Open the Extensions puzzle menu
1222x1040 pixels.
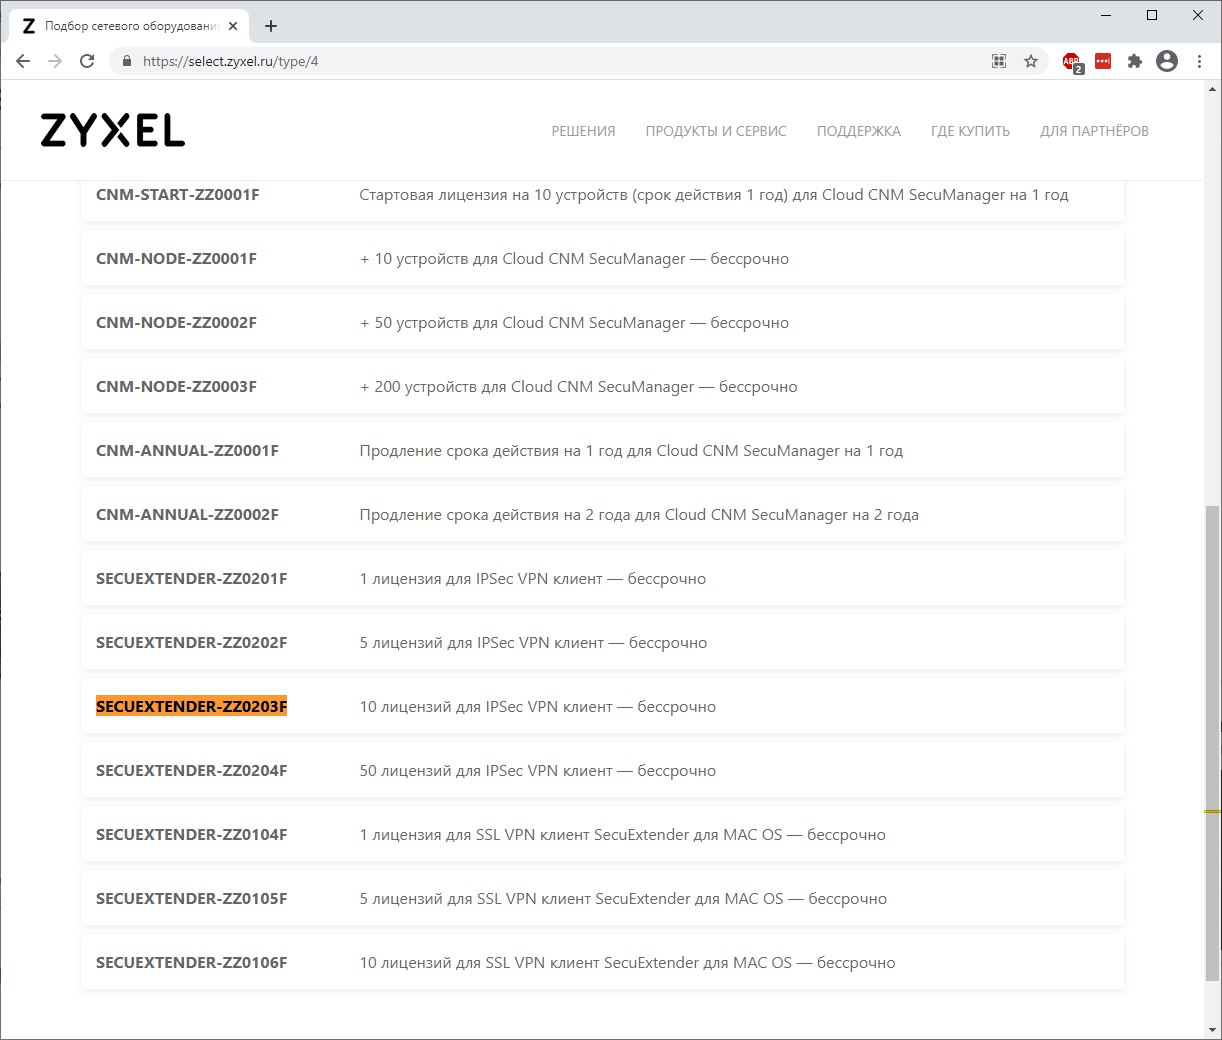(1135, 61)
